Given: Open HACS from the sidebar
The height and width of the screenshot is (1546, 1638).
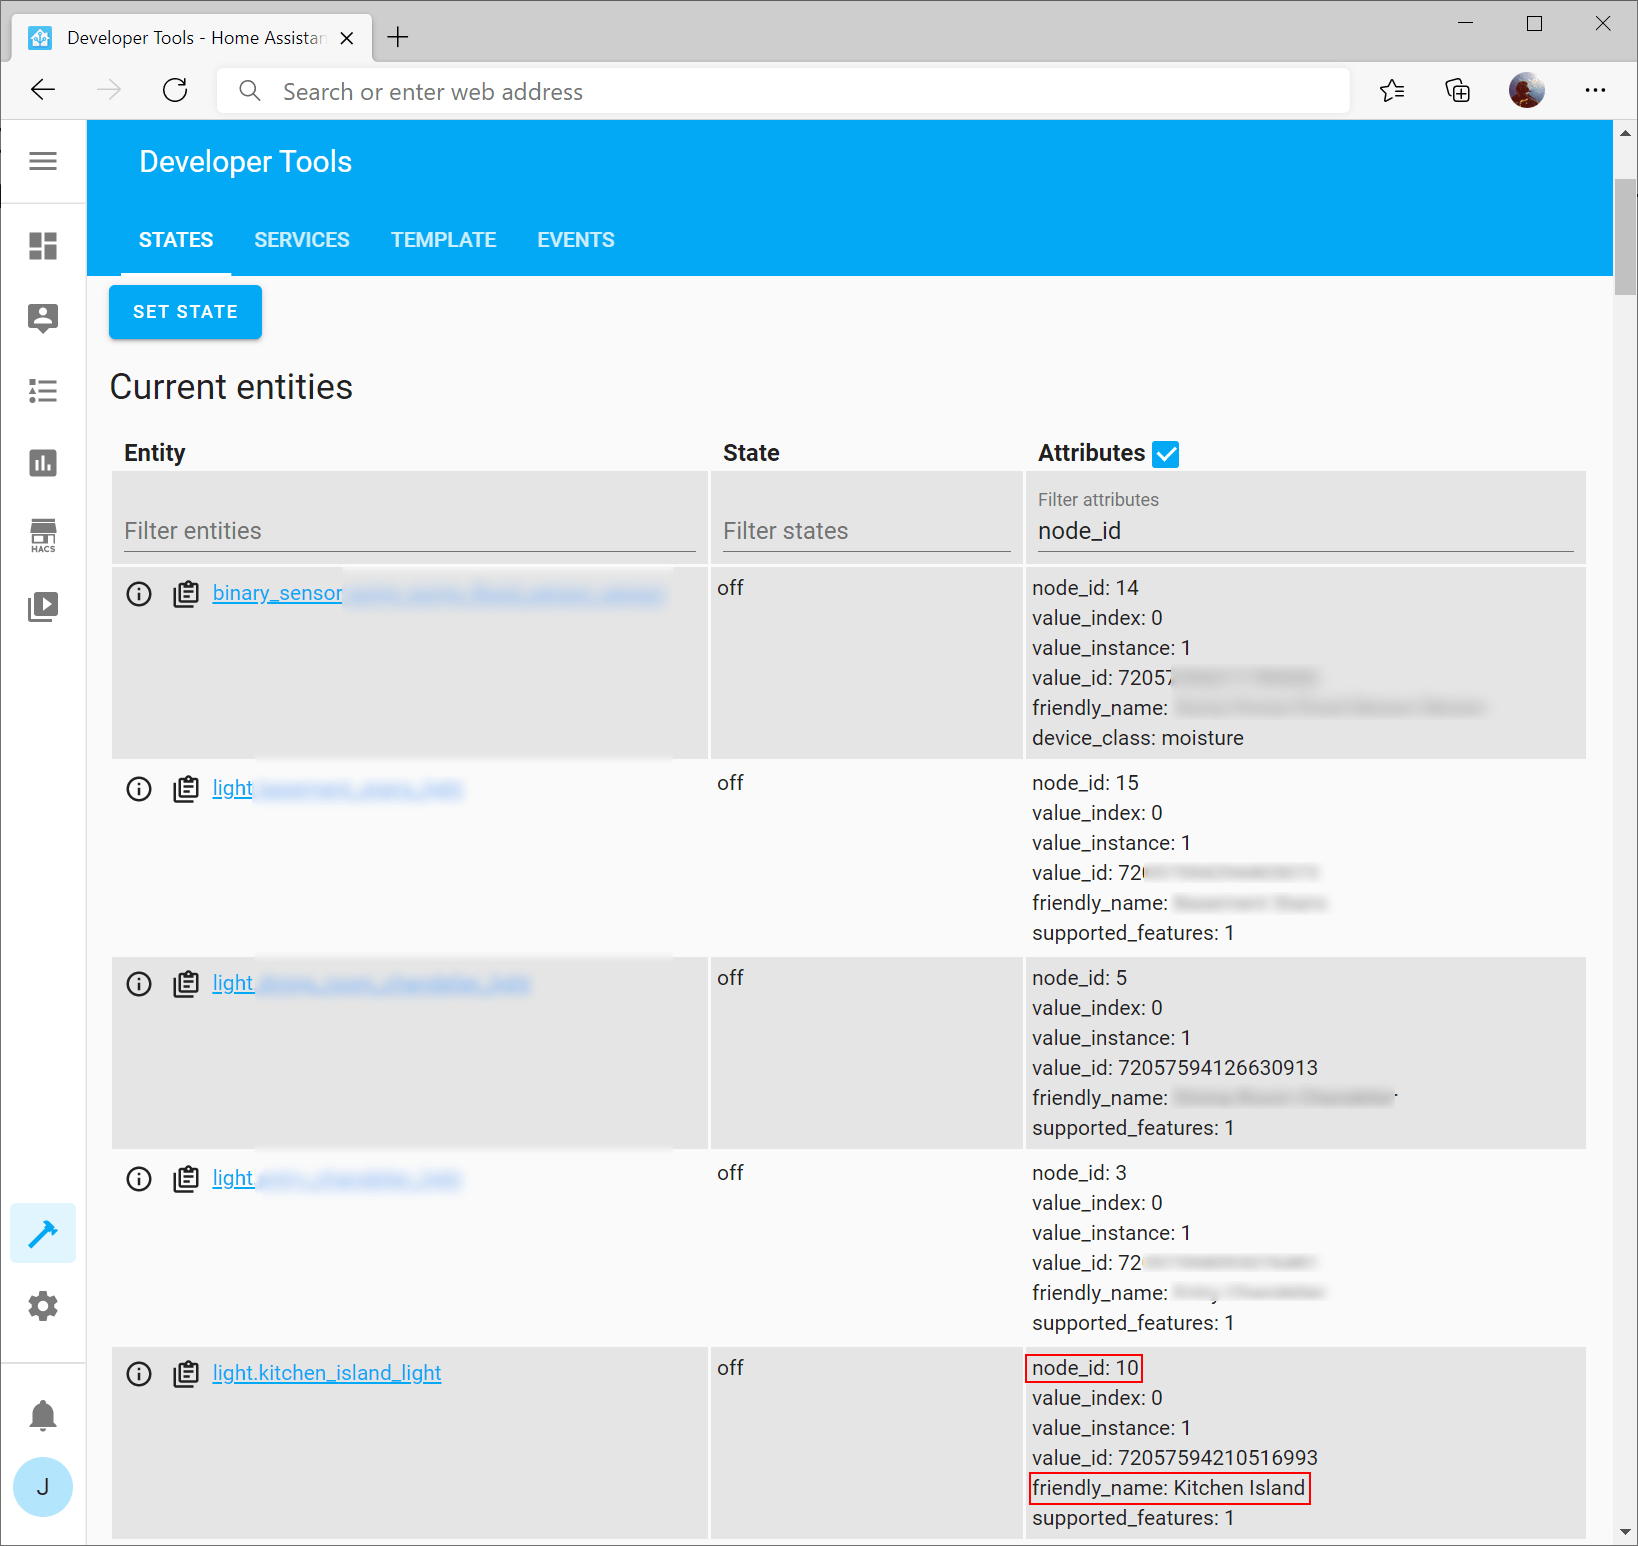Looking at the screenshot, I should click(x=44, y=535).
